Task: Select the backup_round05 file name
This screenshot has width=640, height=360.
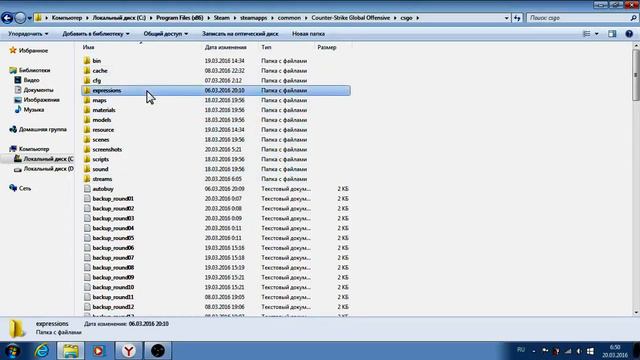Action: pyautogui.click(x=113, y=238)
